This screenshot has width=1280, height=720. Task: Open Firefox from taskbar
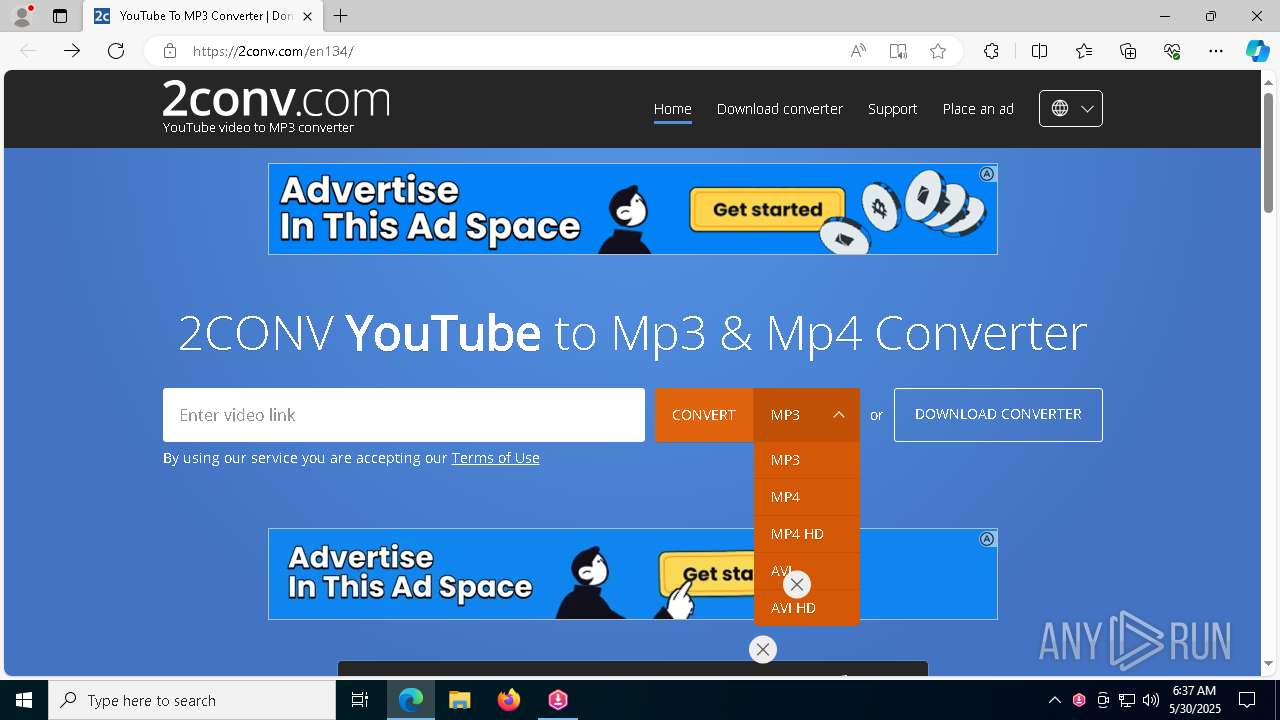point(509,700)
